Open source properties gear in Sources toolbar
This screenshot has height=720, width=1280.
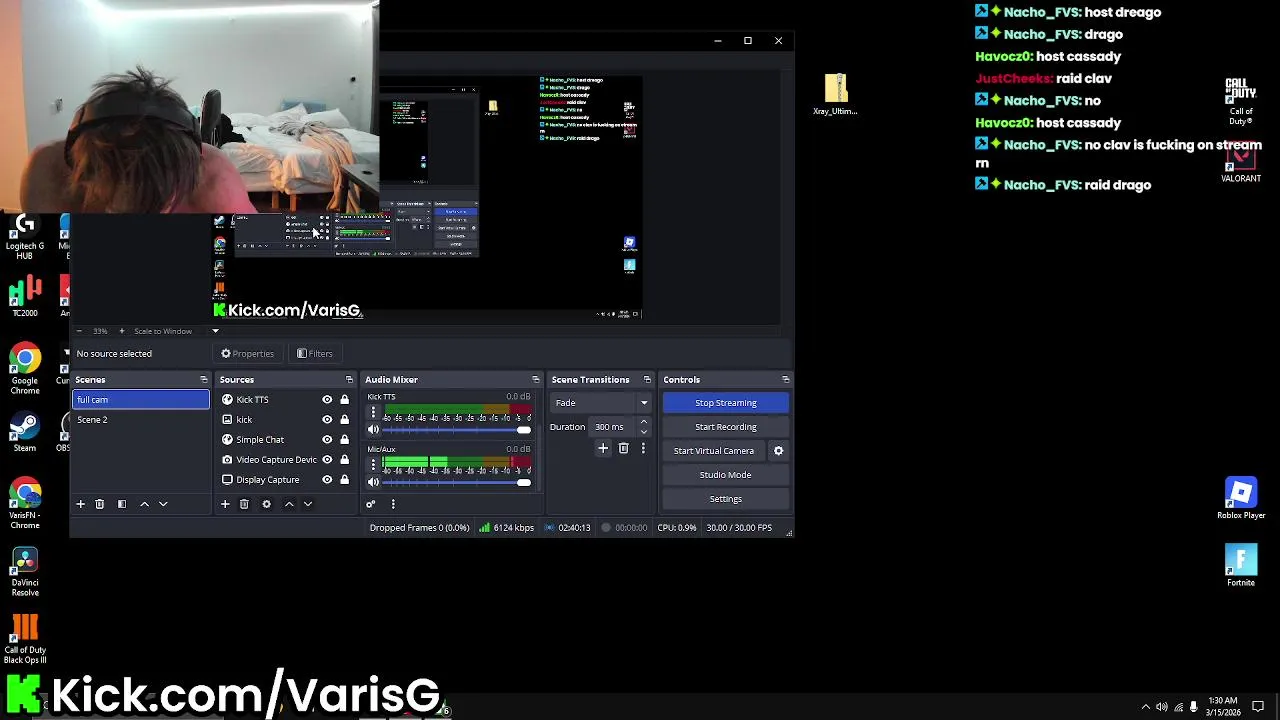pyautogui.click(x=266, y=504)
